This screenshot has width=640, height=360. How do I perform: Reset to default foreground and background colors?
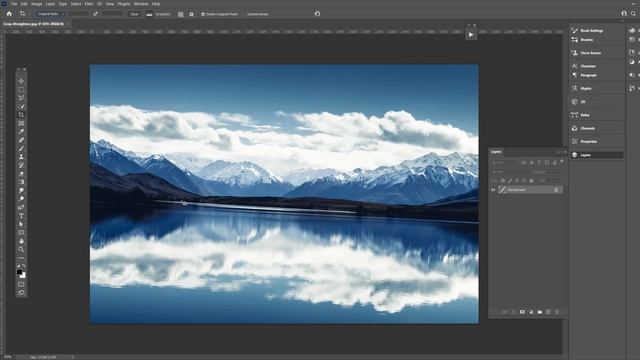(x=18, y=266)
